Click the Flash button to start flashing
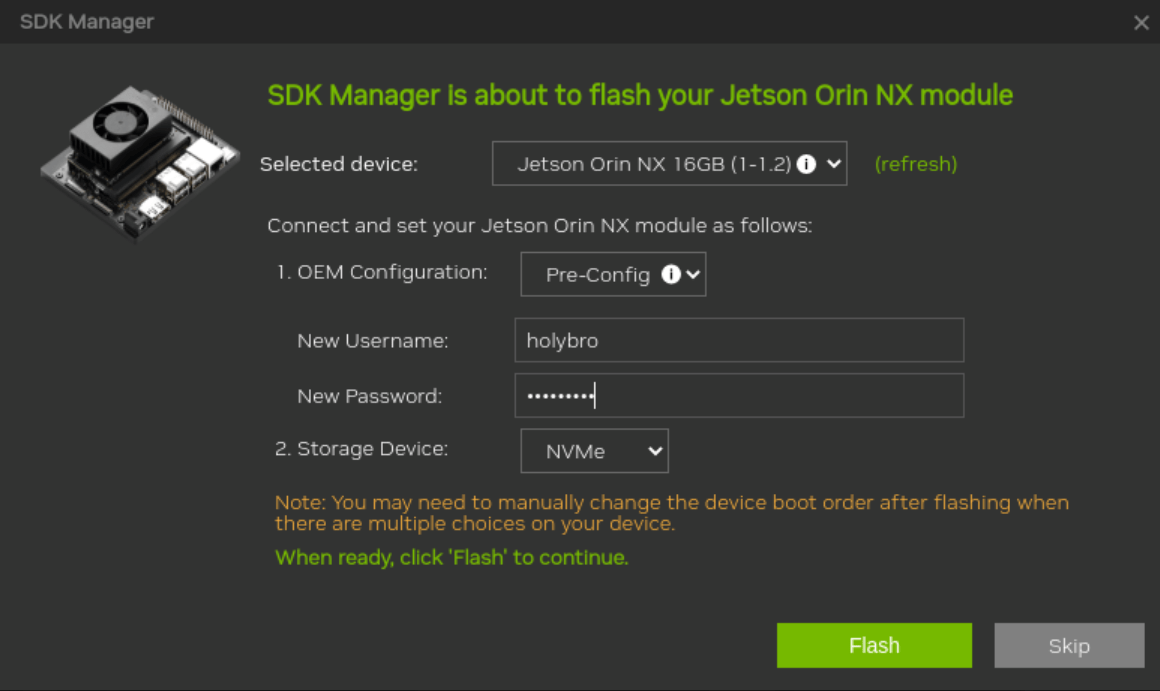Viewport: 1160px width, 691px height. (874, 645)
